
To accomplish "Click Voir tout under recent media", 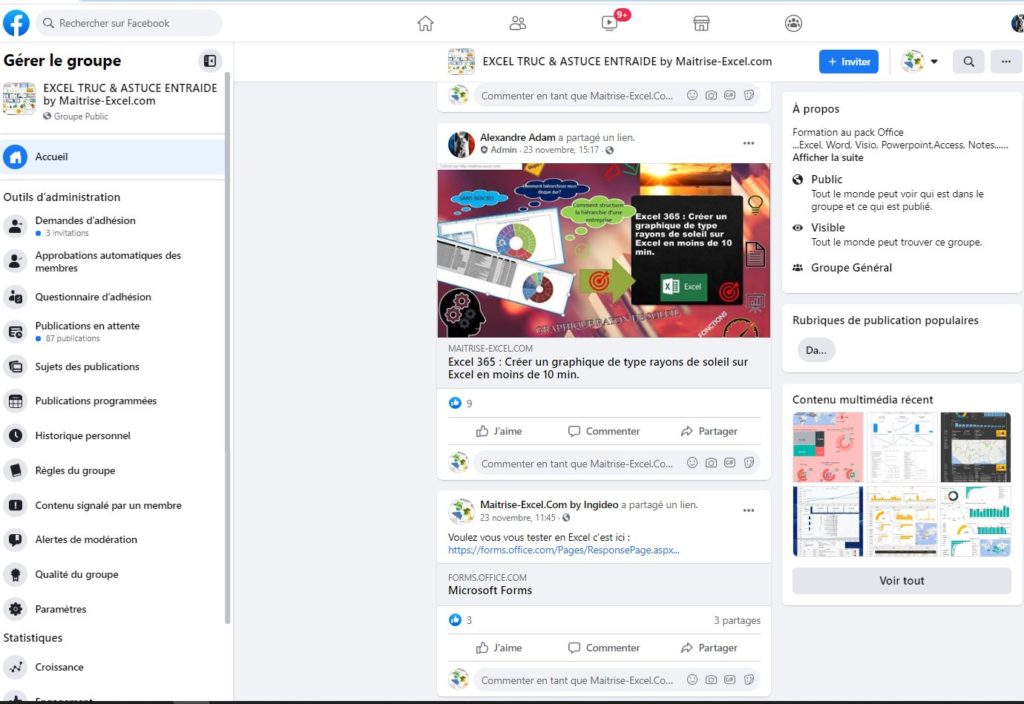I will point(901,581).
